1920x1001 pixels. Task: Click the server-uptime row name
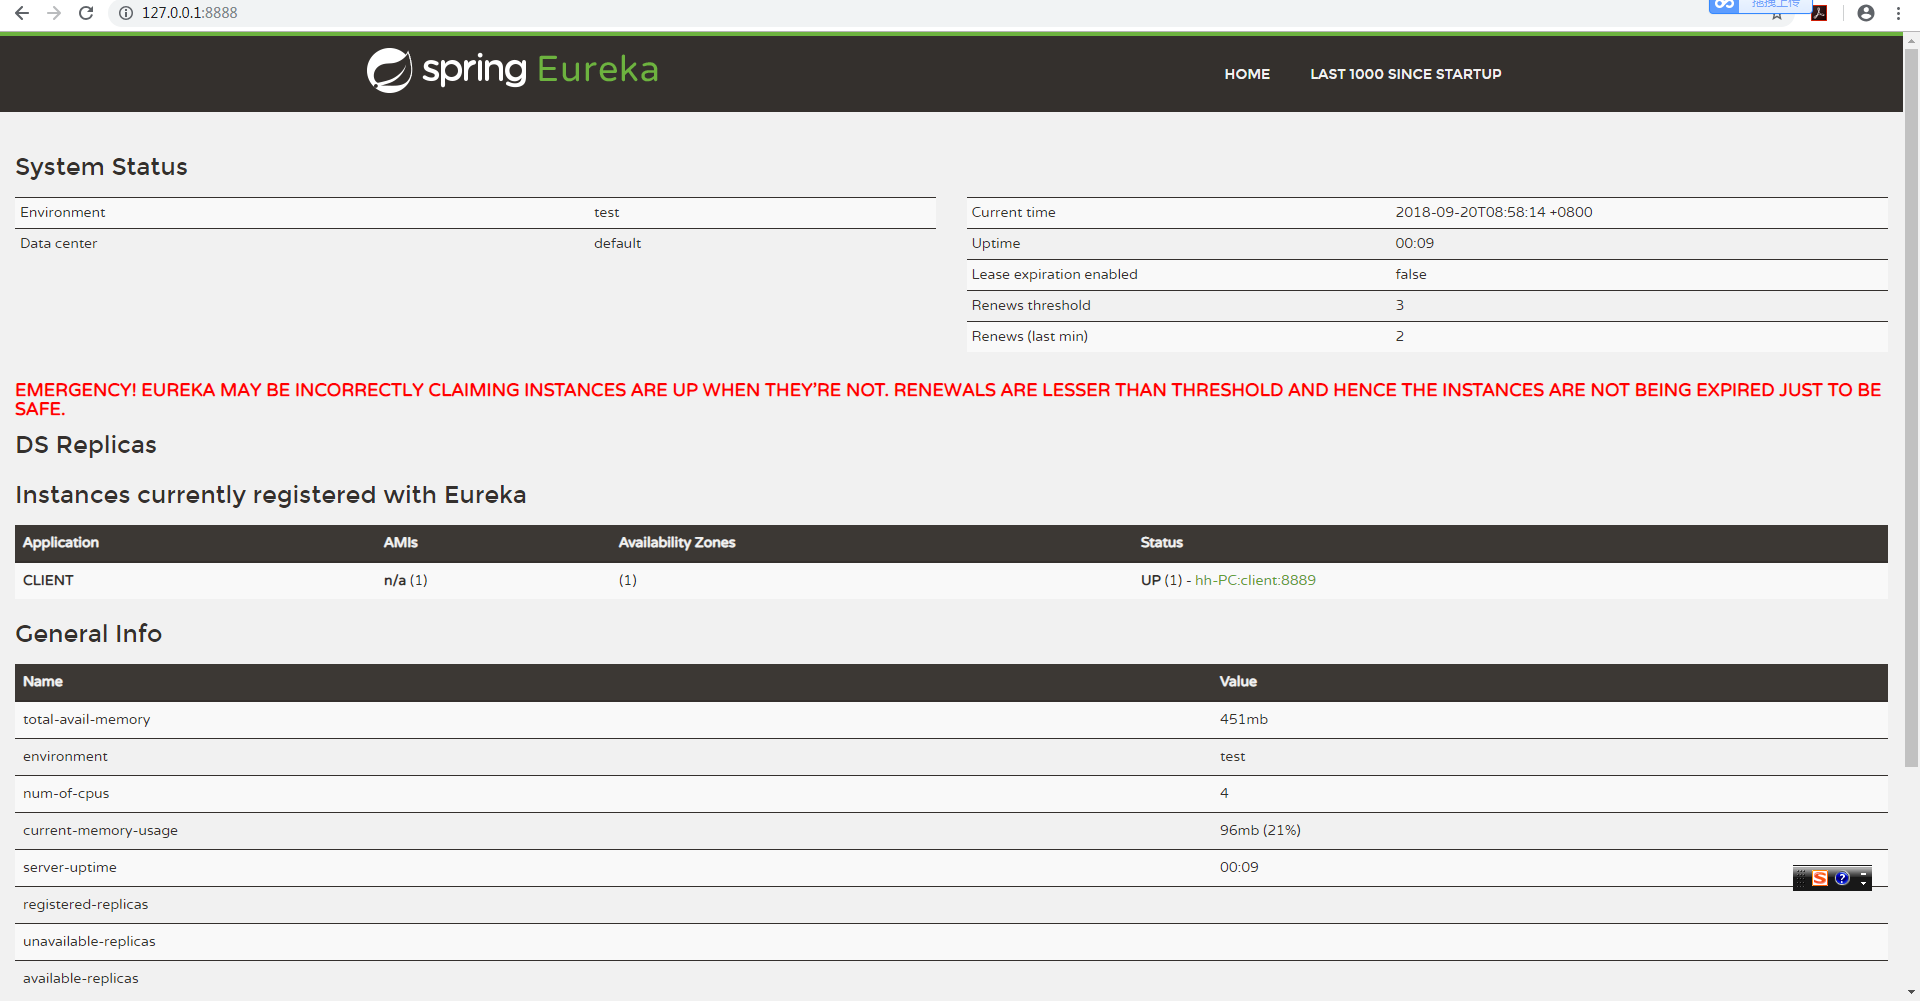coord(69,867)
